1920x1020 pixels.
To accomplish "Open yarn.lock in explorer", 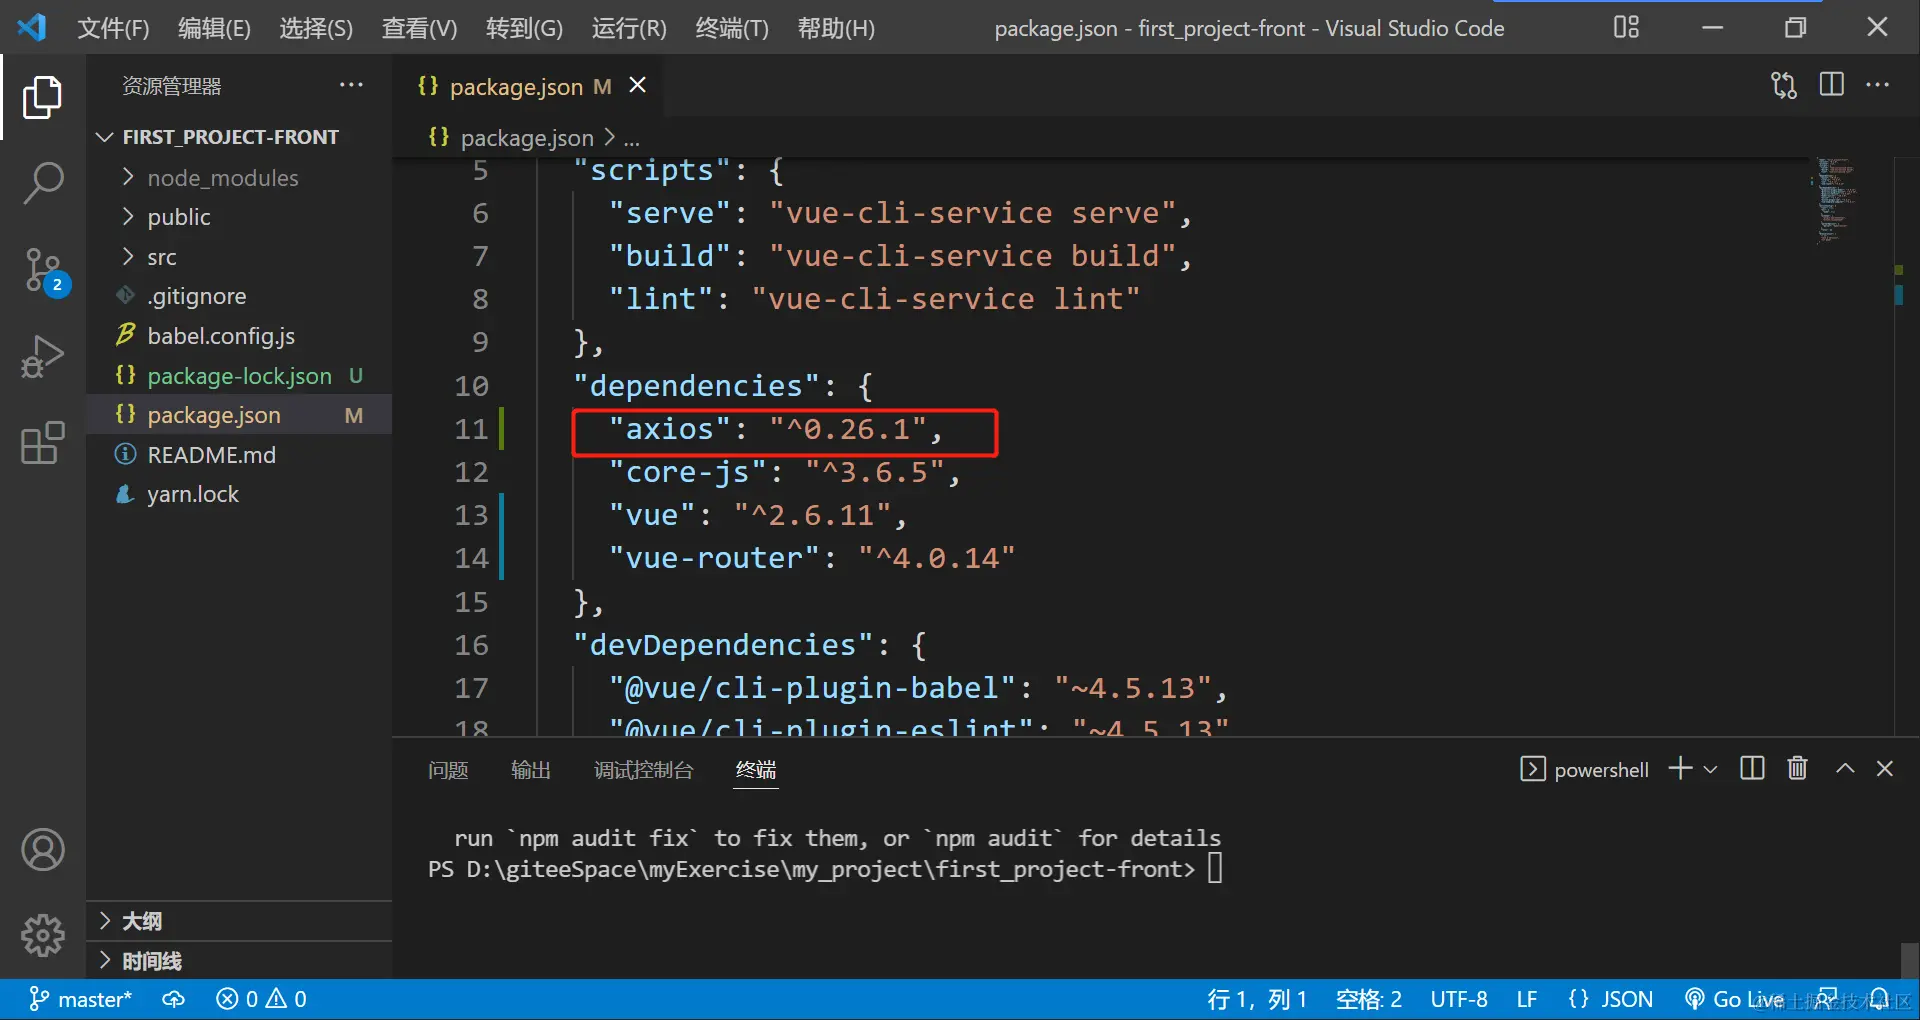I will [239, 494].
